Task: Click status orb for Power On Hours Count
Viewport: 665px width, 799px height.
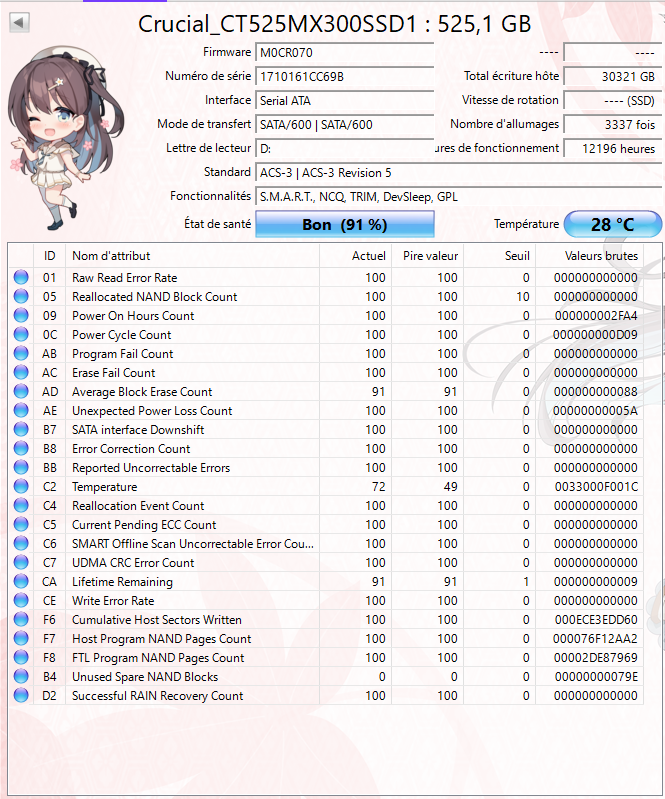Action: (21, 315)
